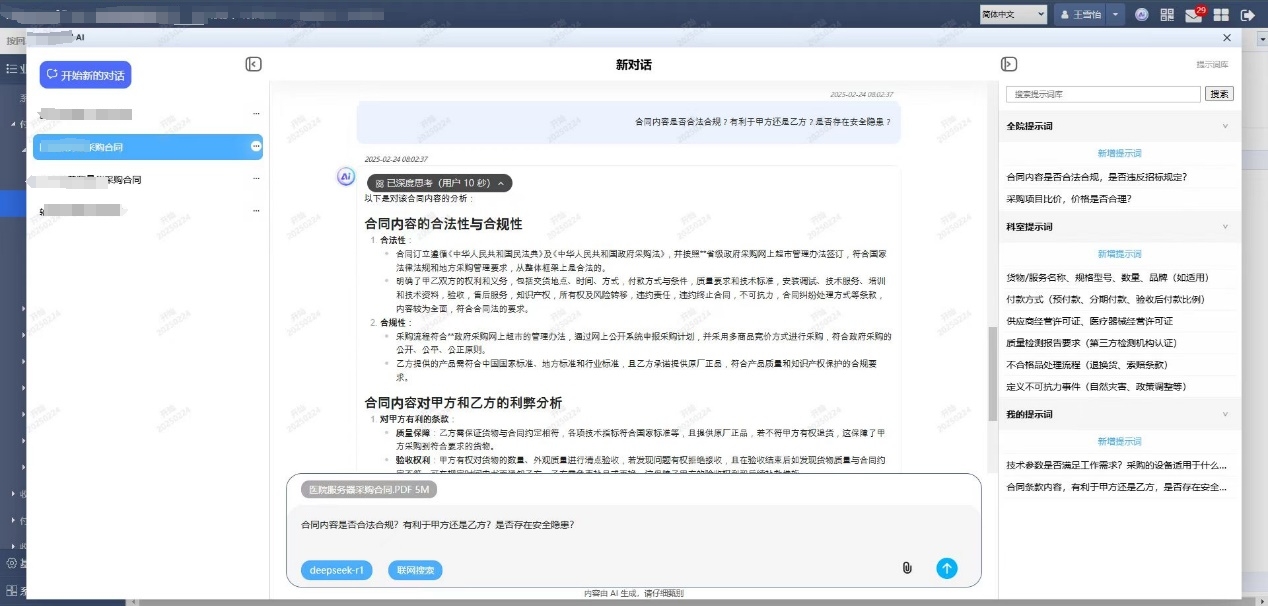
Task: Click 新增提示词 under 我的提示词
Action: 1119,441
